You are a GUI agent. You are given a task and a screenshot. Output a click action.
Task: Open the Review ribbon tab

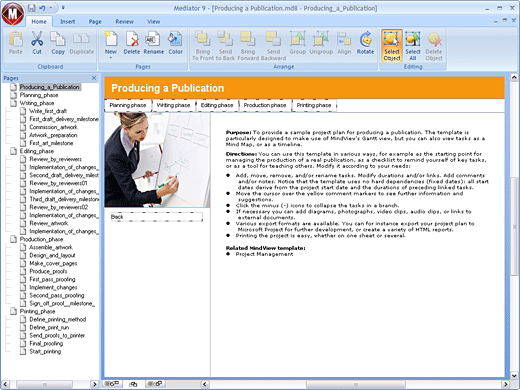coord(124,22)
